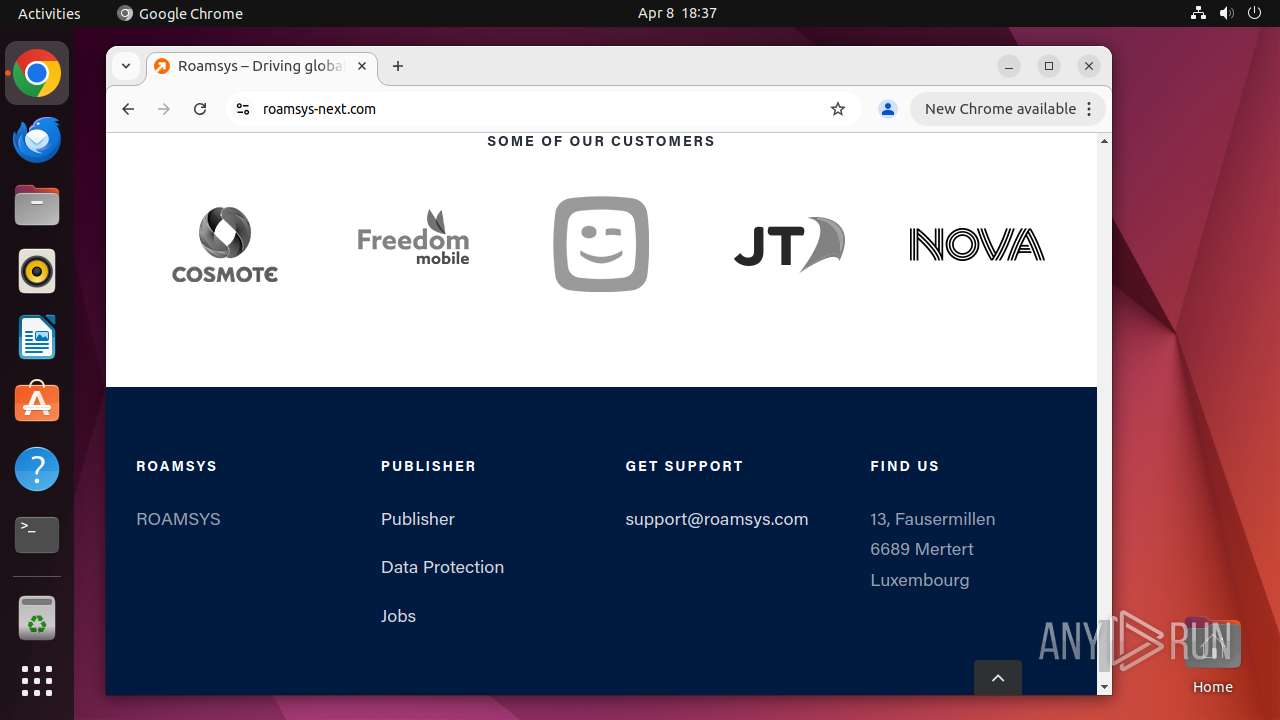Click the '13, Fausermillen' address line
1280x720 pixels.
point(933,519)
